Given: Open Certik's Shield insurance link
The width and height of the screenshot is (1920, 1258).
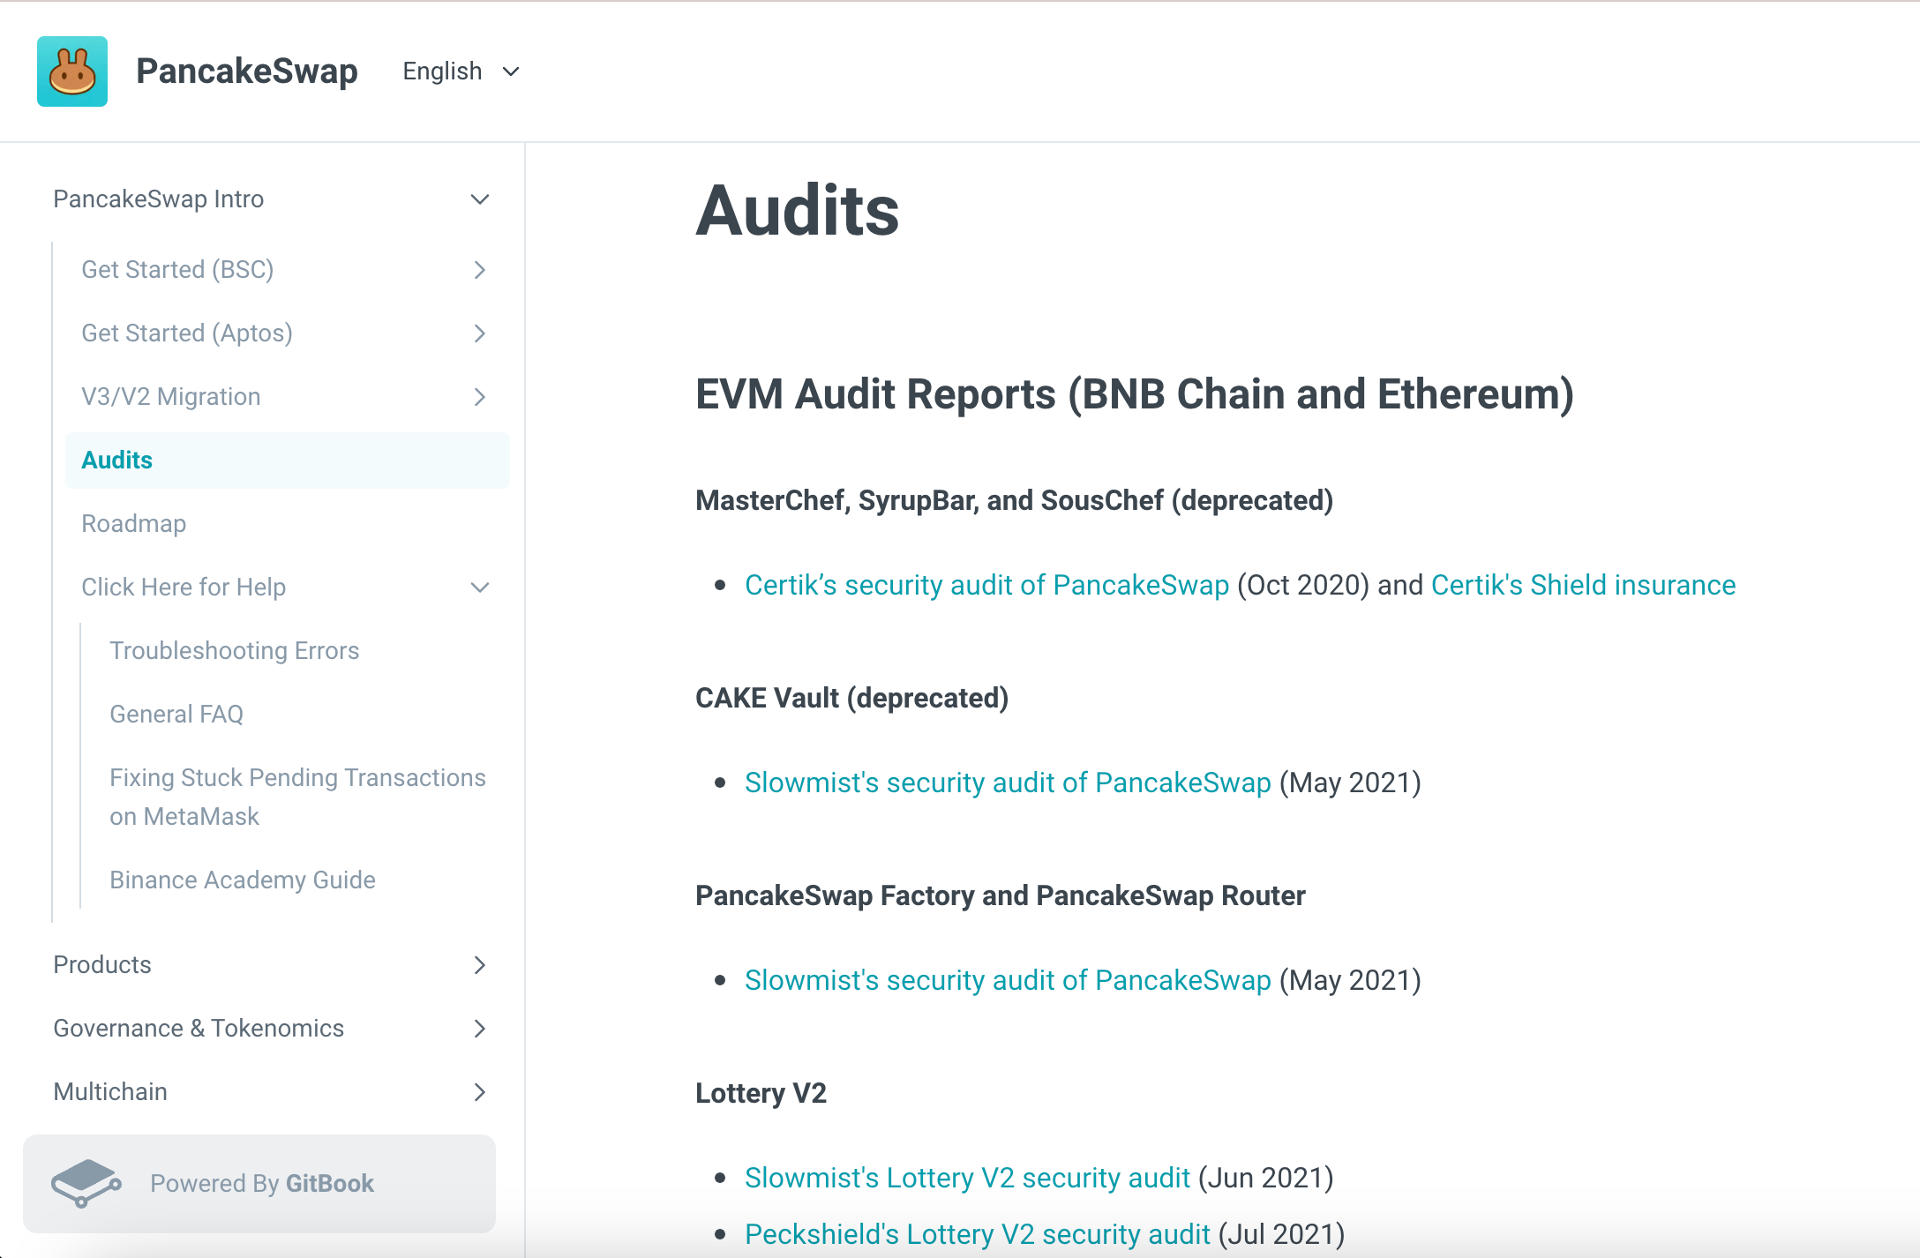Looking at the screenshot, I should point(1583,585).
